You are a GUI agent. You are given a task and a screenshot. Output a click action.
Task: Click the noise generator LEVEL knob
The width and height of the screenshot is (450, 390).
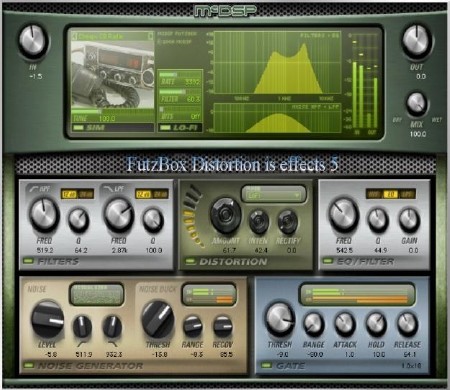point(47,319)
